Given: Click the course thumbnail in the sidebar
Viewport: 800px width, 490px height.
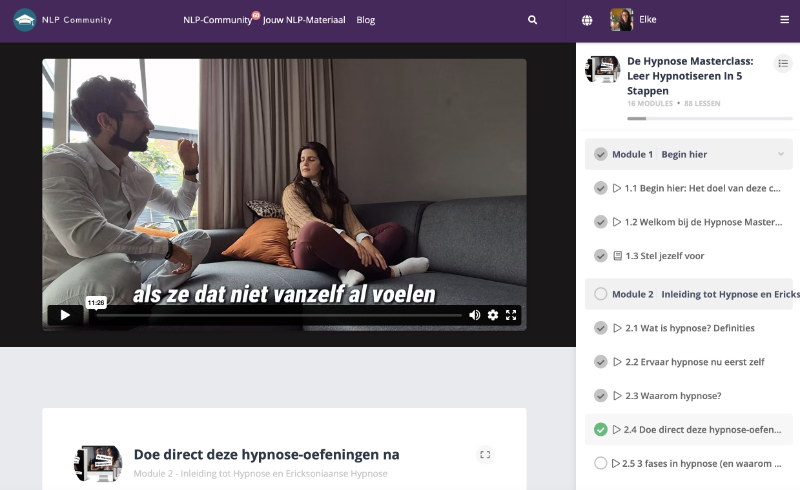Looking at the screenshot, I should tap(603, 69).
